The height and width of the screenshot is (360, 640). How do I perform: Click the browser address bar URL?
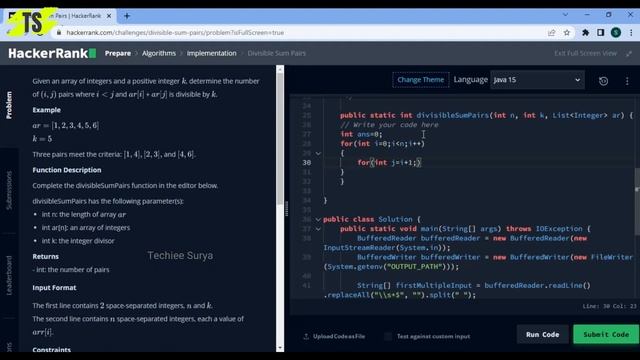175,33
